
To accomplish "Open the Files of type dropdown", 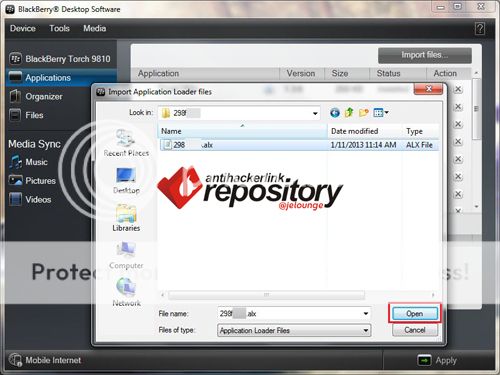I will [x=294, y=330].
